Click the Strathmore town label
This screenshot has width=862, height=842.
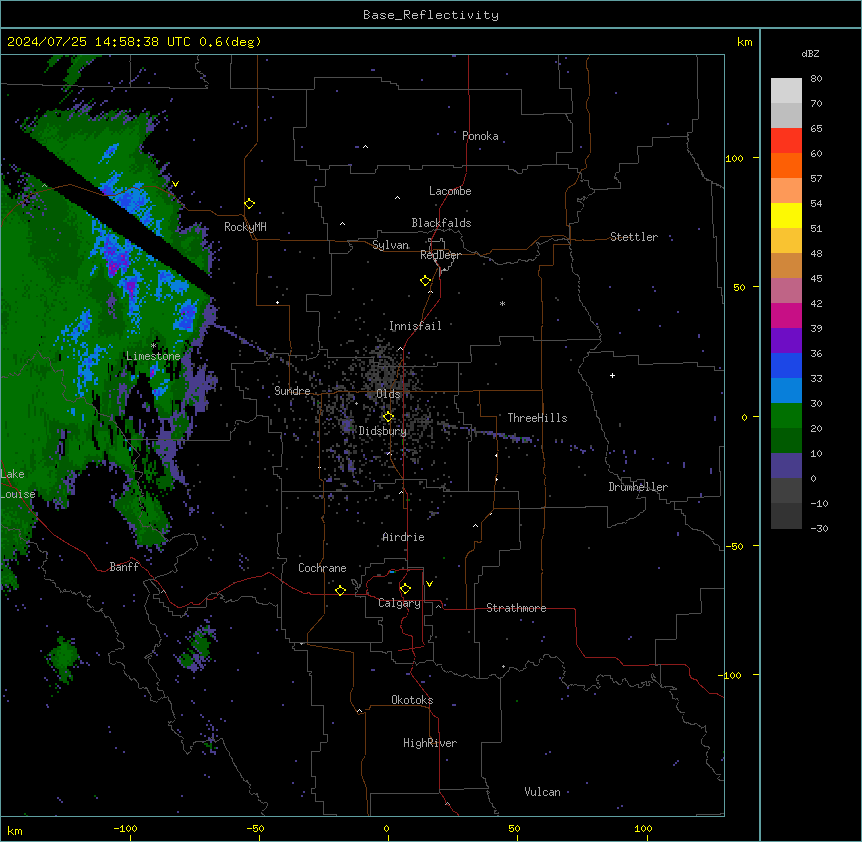[x=516, y=608]
